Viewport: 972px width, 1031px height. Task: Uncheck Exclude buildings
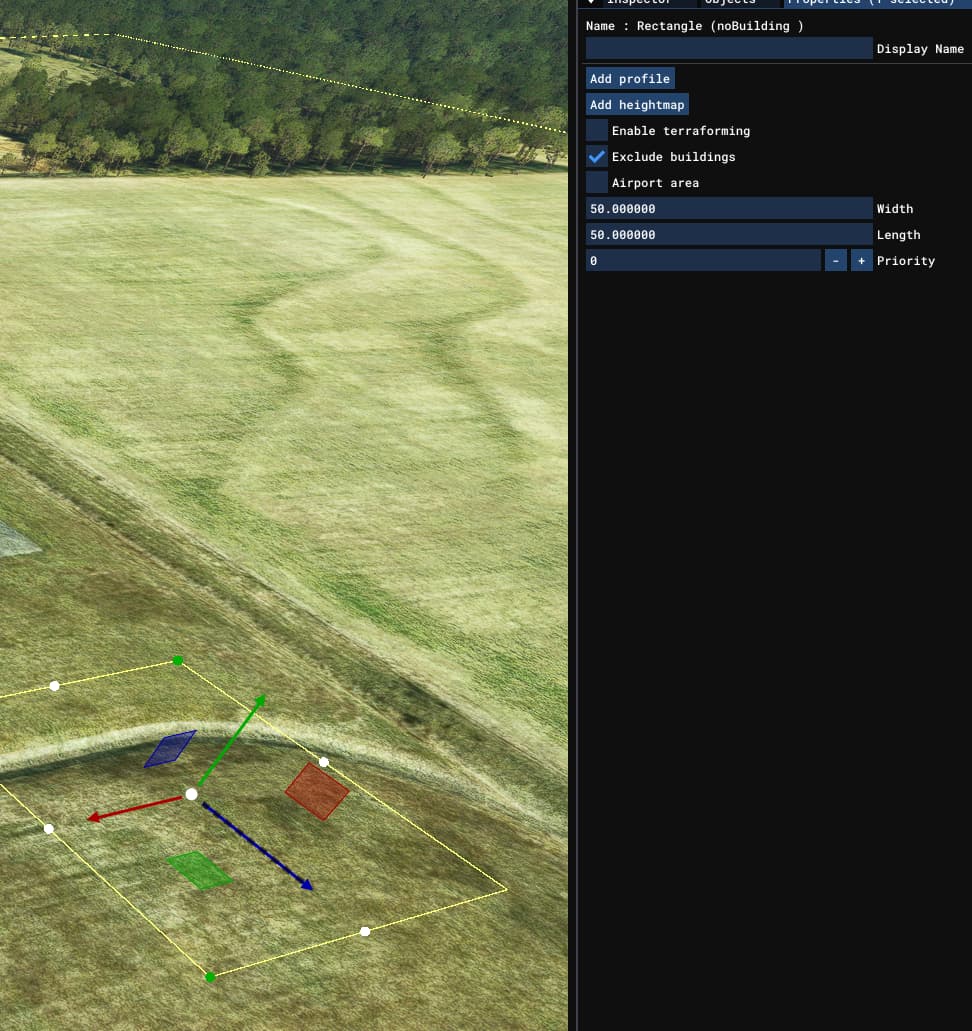(596, 156)
